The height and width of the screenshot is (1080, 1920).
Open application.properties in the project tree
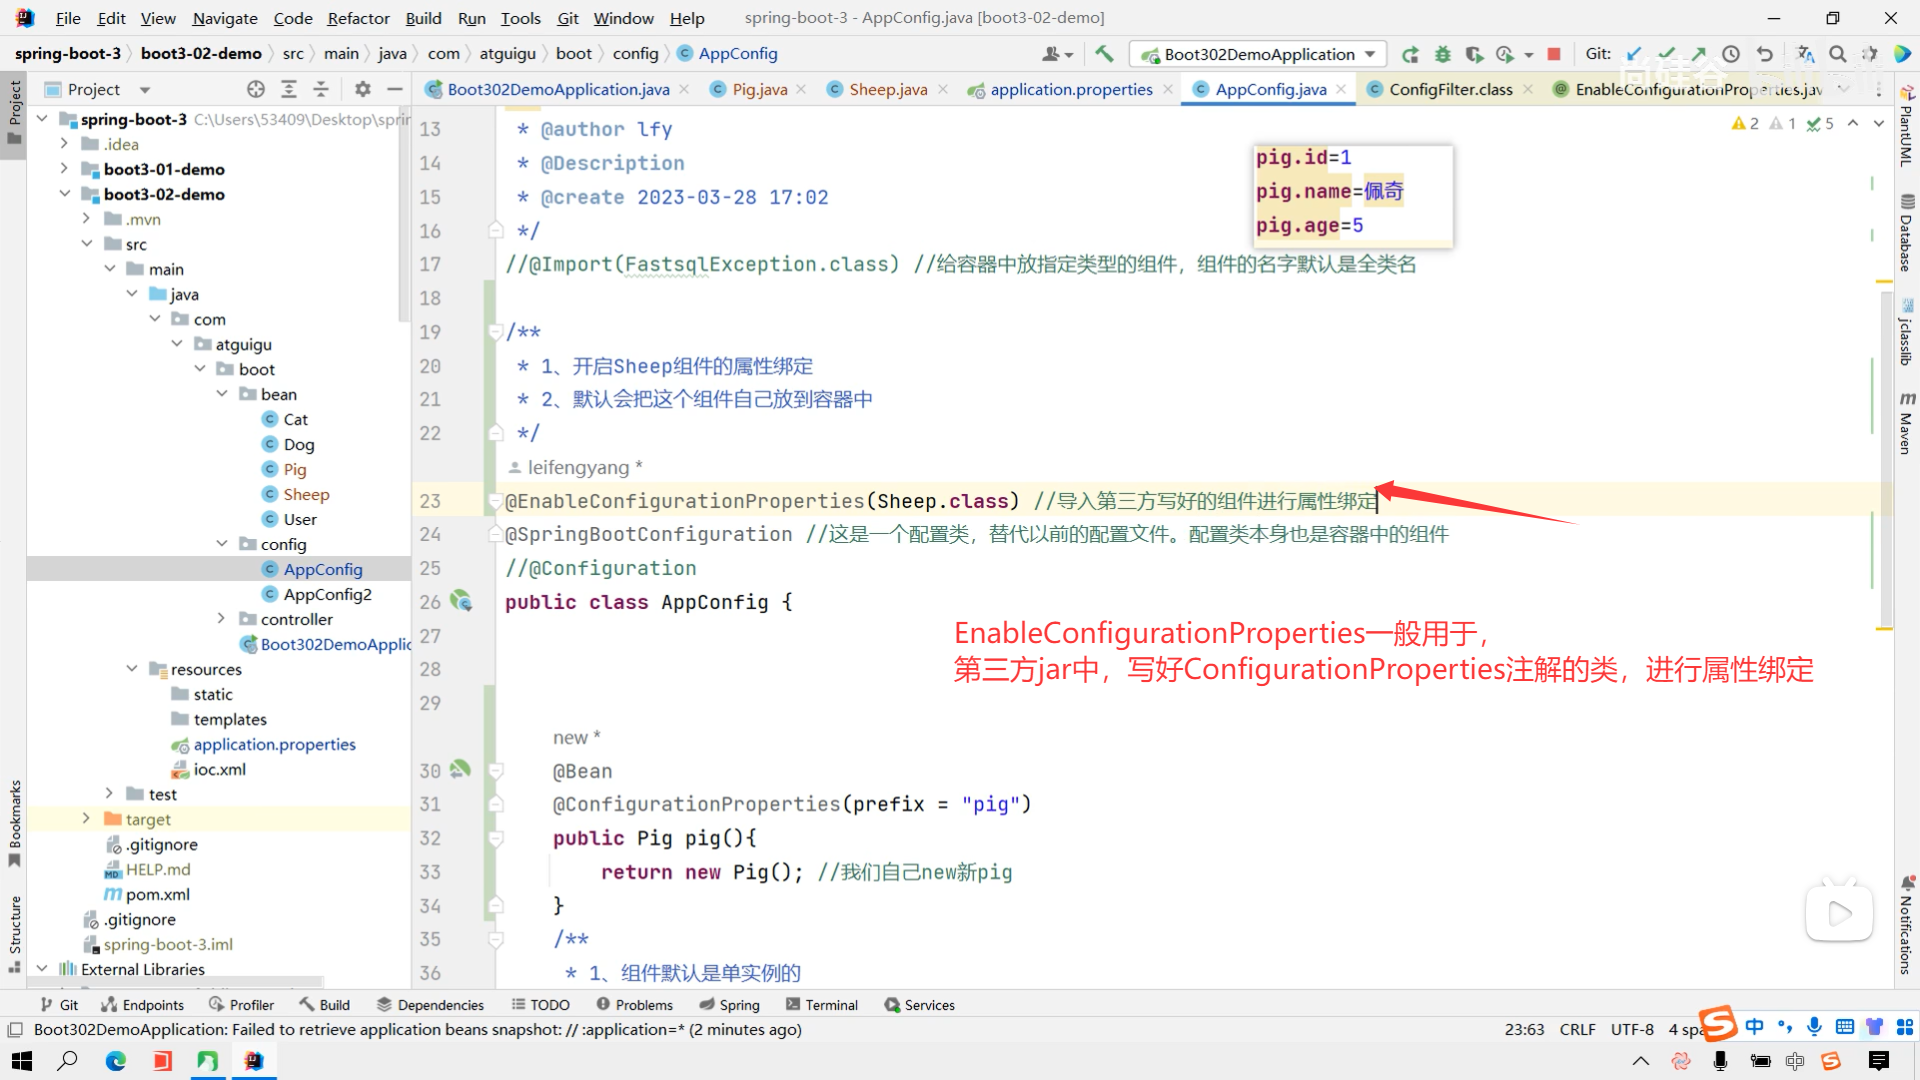[274, 744]
